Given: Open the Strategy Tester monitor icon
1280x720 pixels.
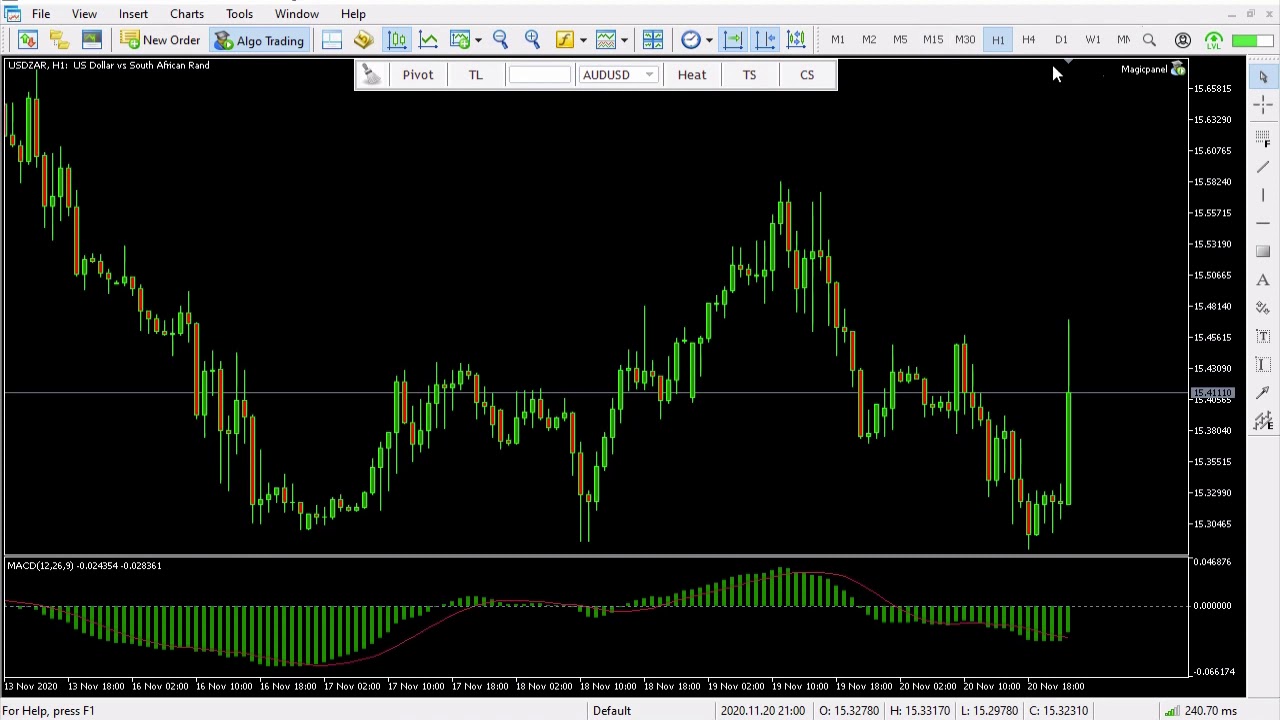Looking at the screenshot, I should pyautogui.click(x=91, y=40).
